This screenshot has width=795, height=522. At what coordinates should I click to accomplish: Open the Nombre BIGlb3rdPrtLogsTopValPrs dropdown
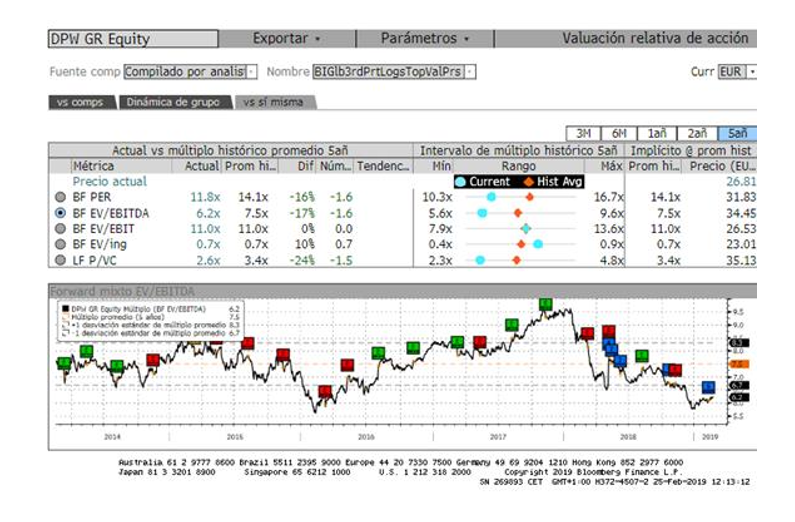(394, 72)
